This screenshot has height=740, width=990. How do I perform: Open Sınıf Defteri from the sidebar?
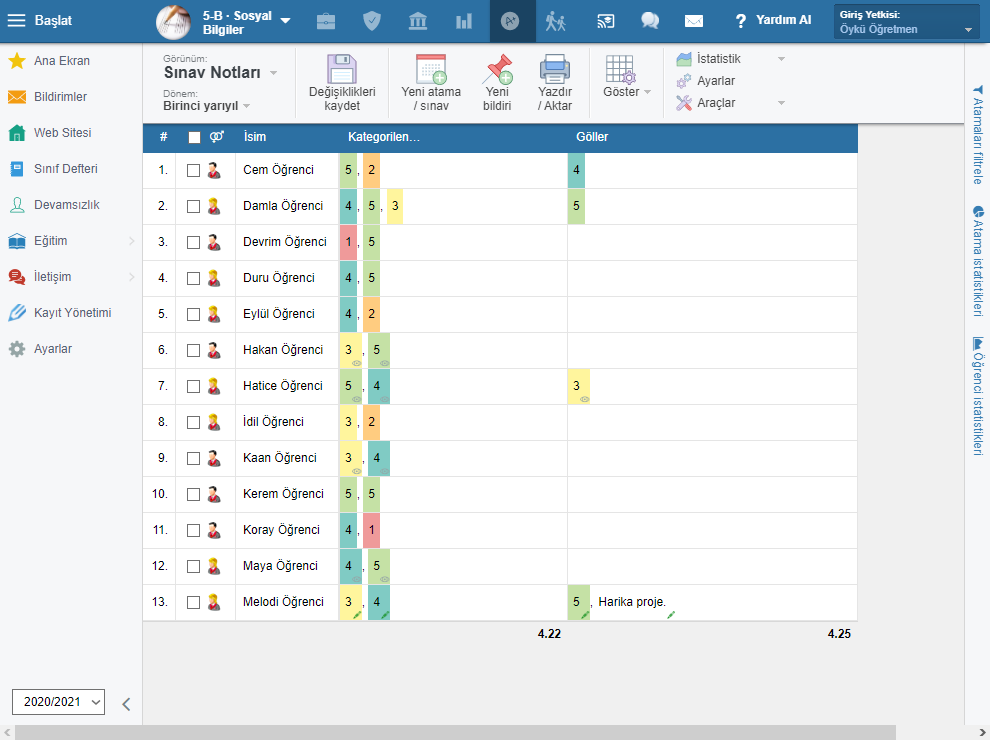pyautogui.click(x=66, y=169)
